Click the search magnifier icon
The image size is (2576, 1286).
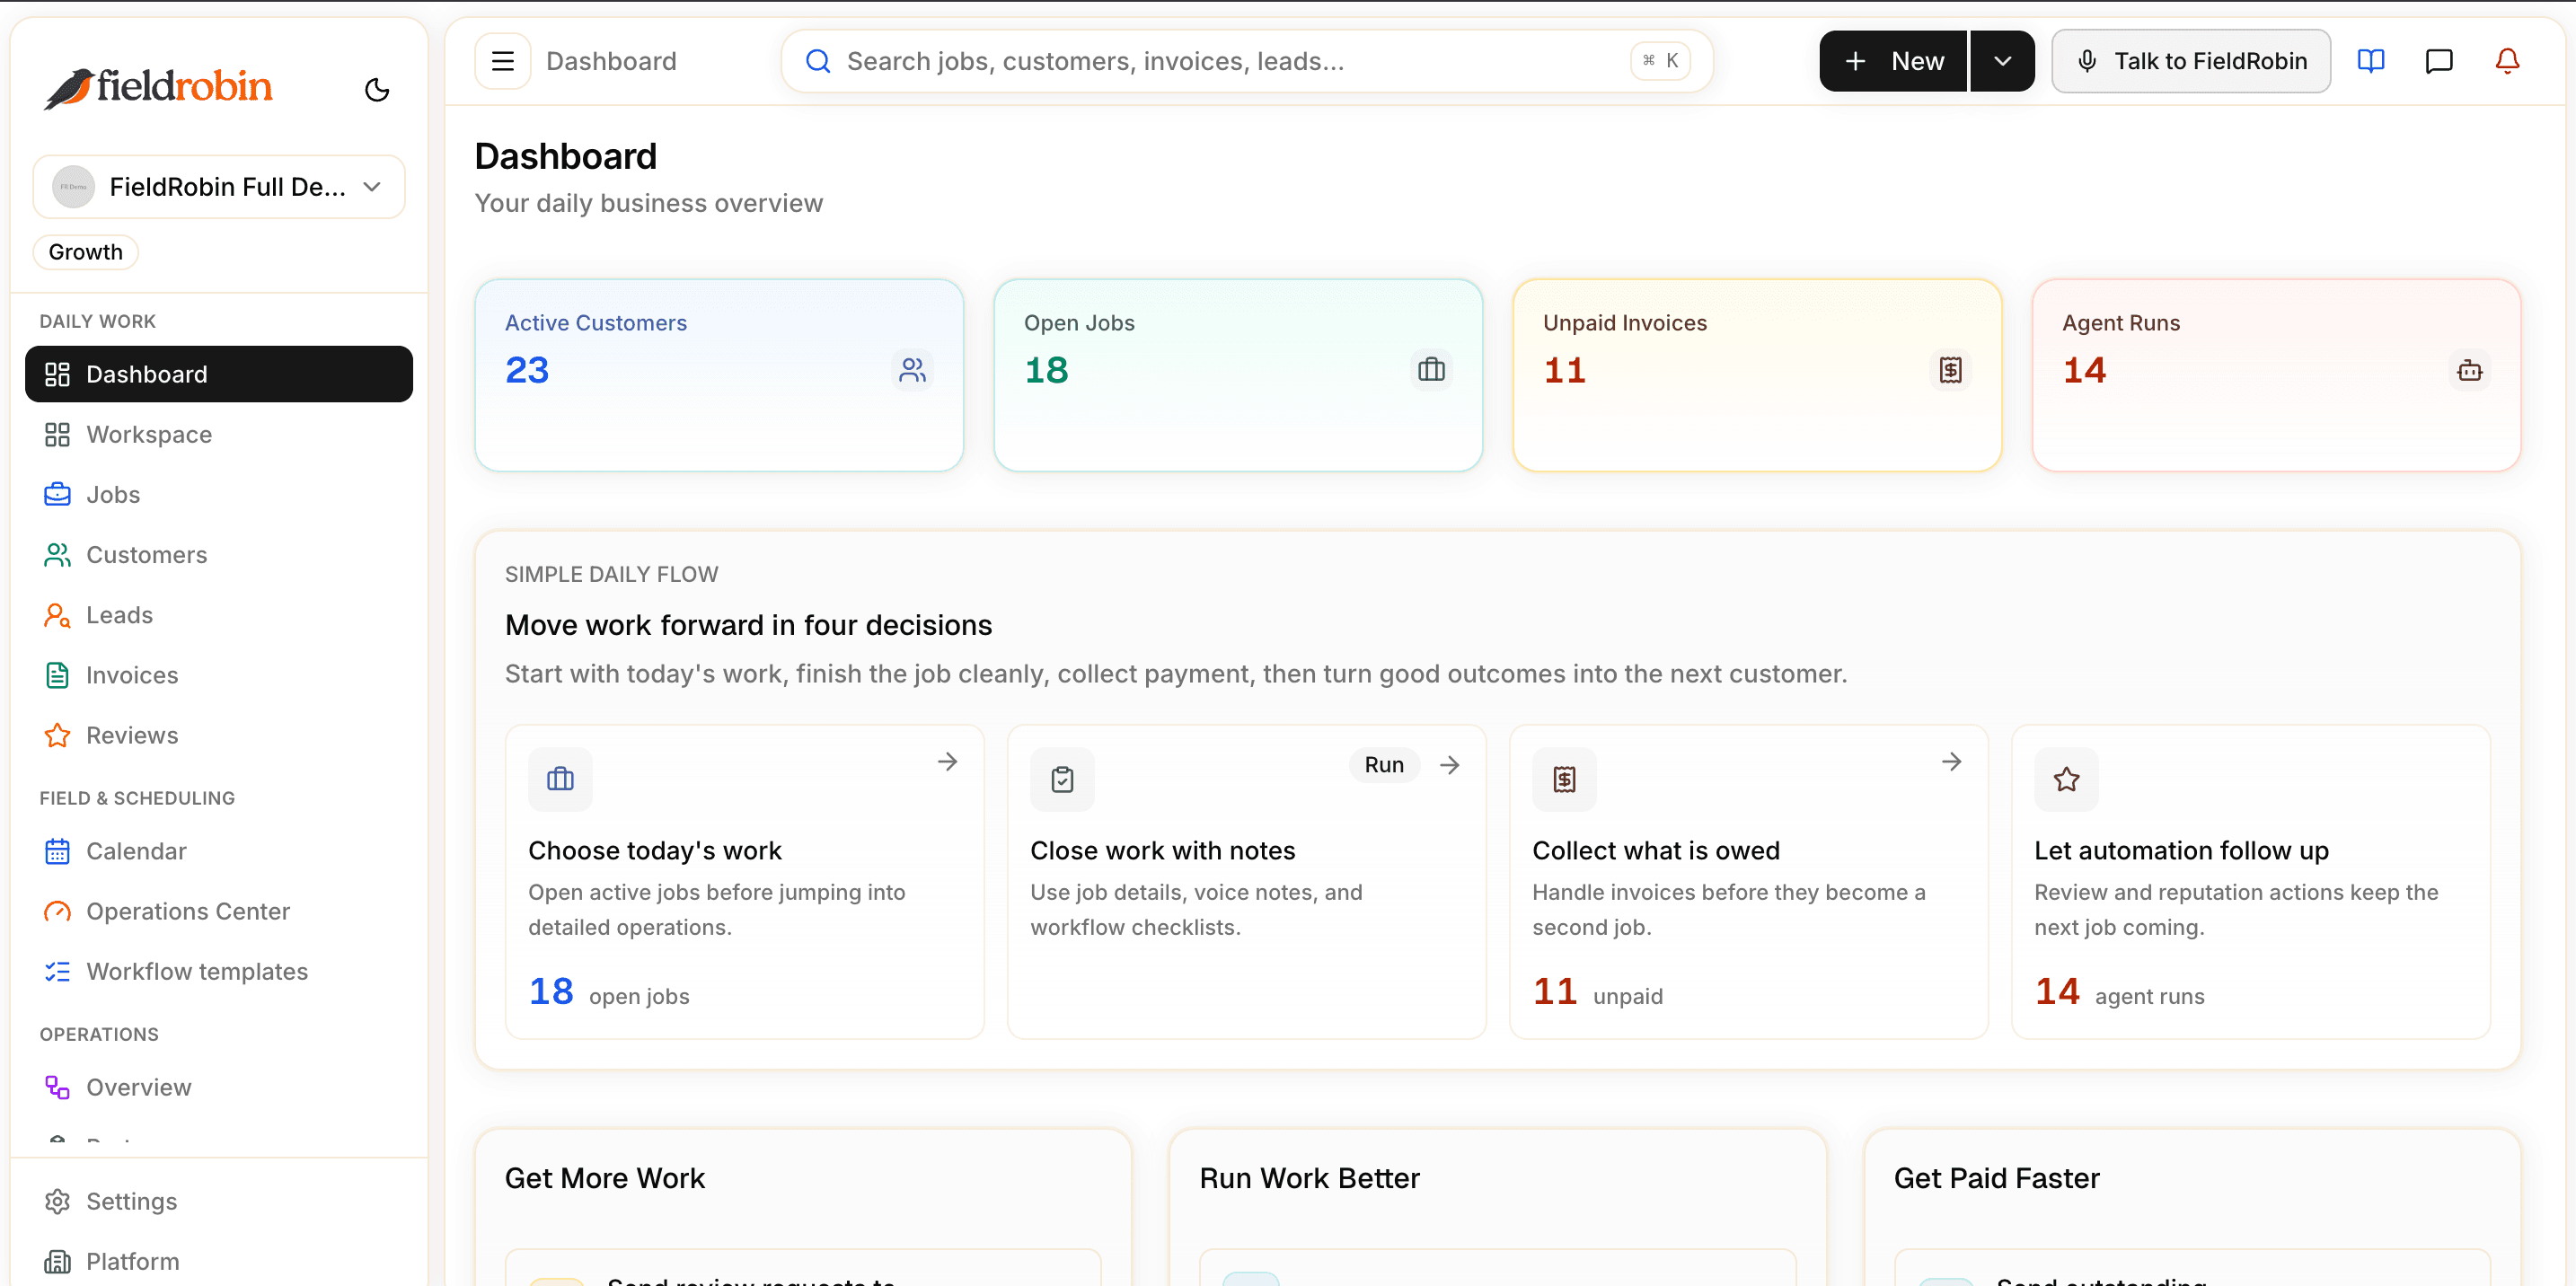point(818,61)
